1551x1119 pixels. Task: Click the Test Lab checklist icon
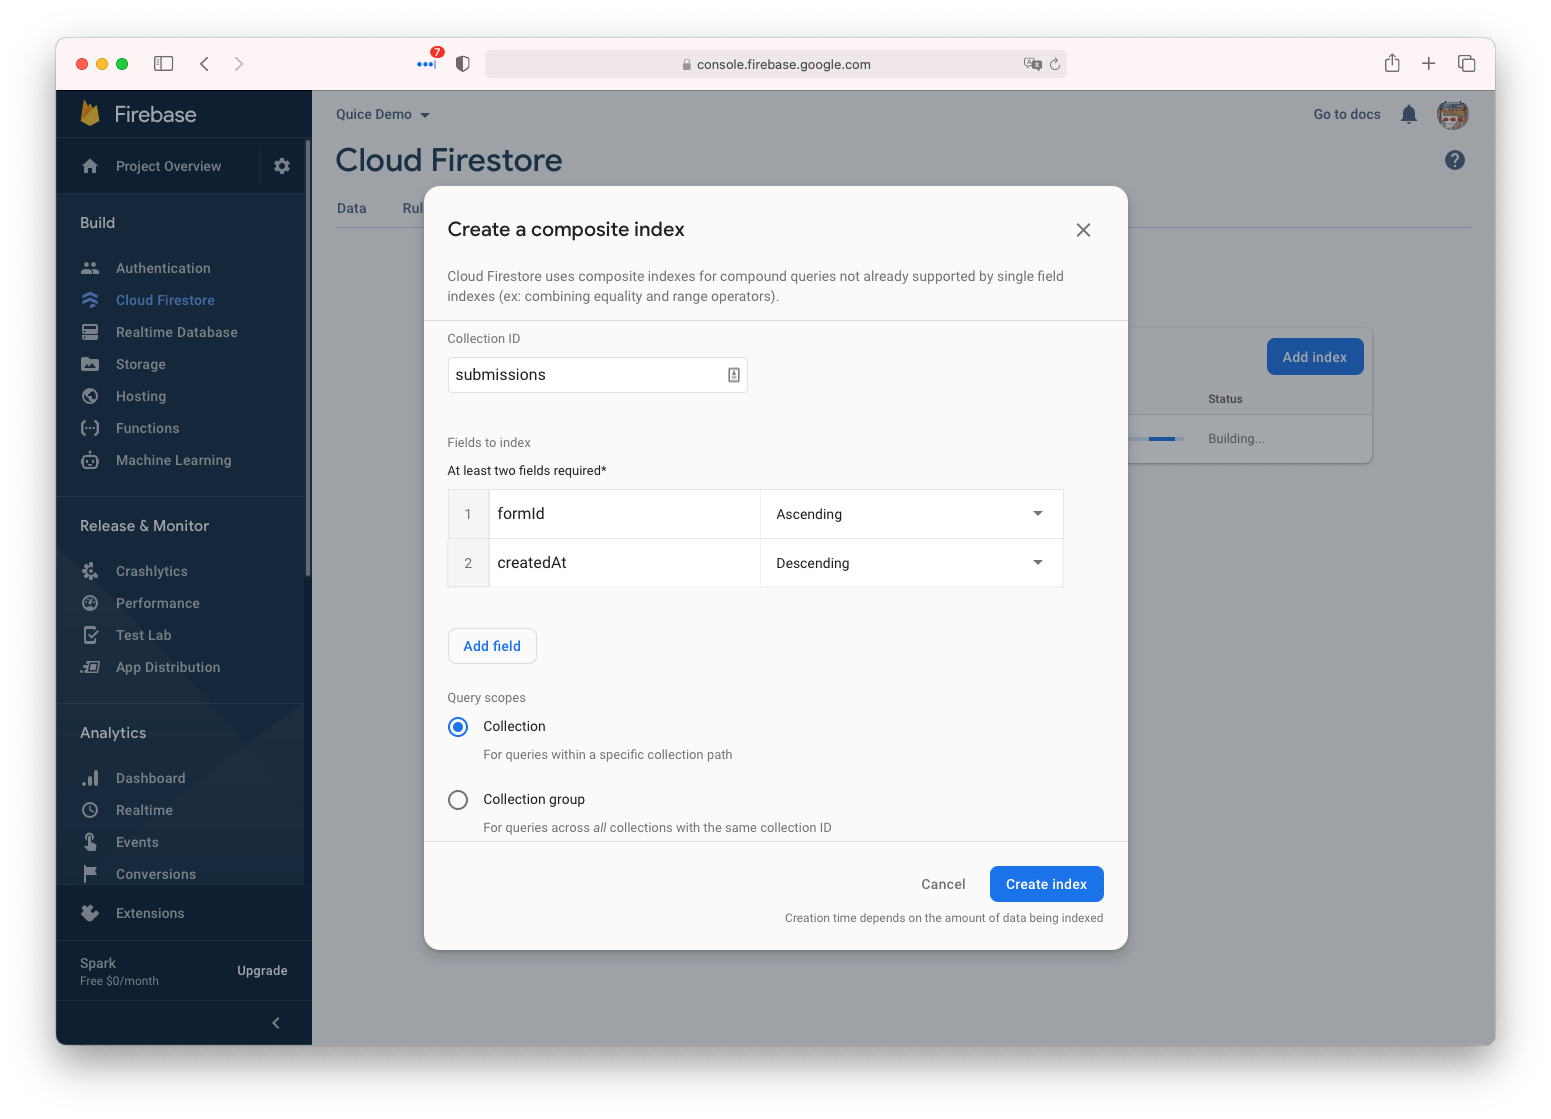pos(90,635)
